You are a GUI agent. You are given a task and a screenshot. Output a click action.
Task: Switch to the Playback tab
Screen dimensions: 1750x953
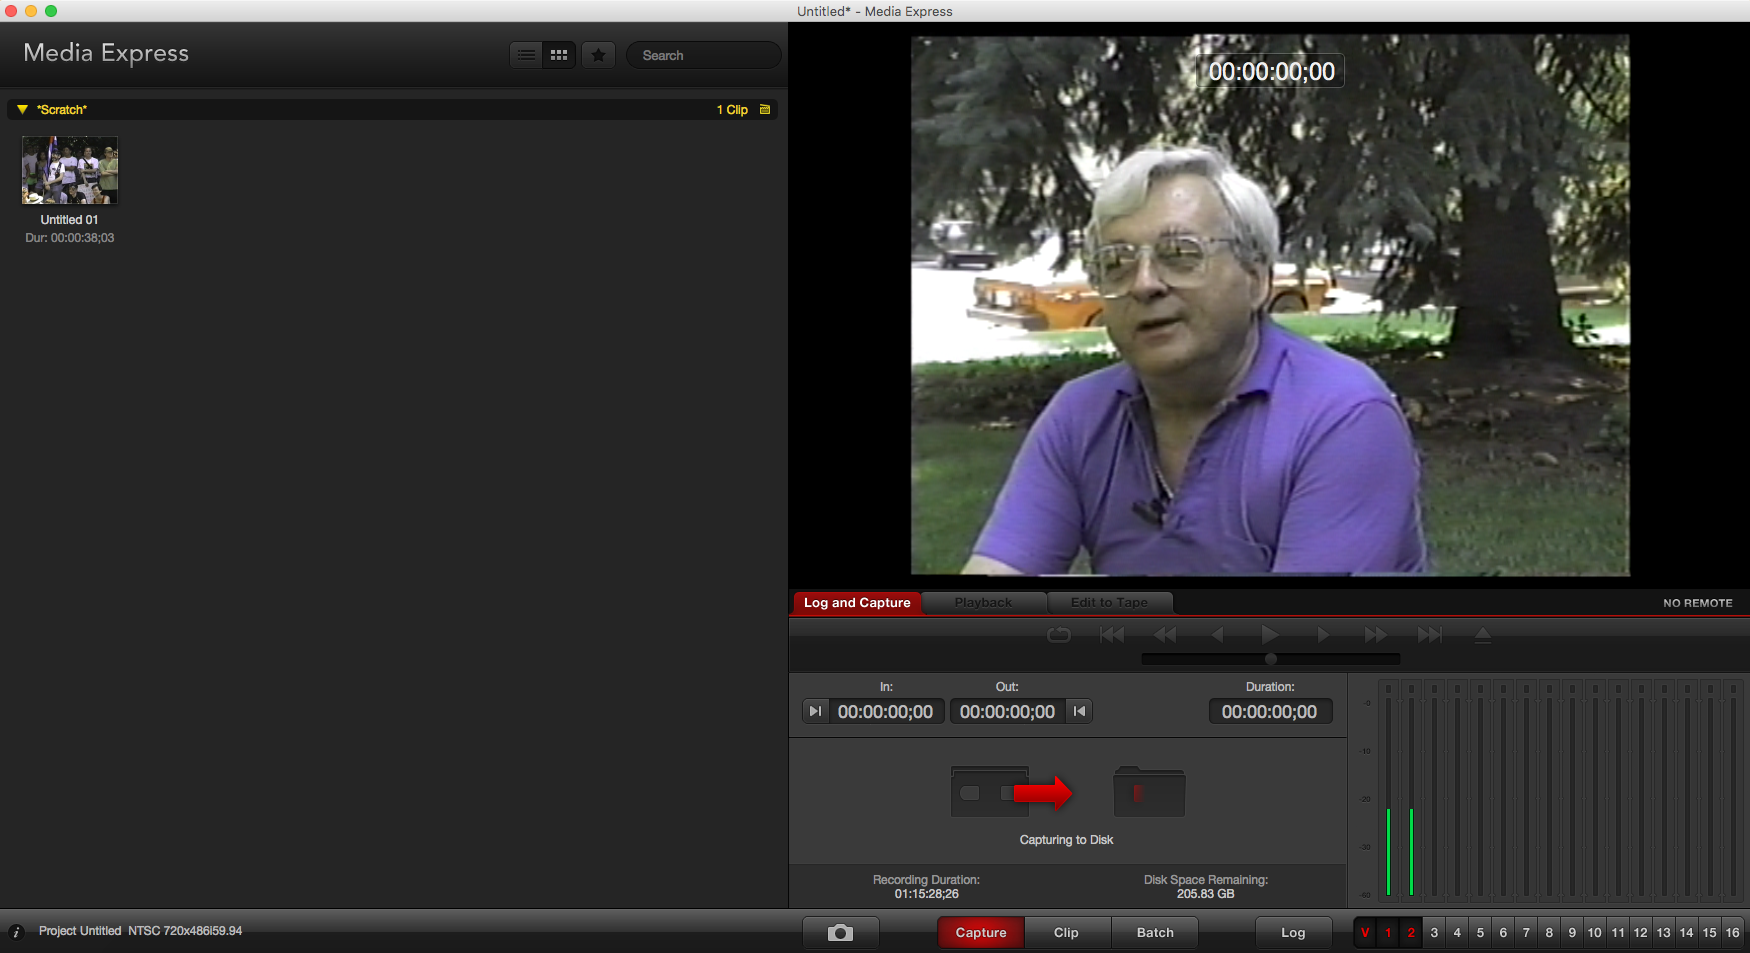point(983,602)
